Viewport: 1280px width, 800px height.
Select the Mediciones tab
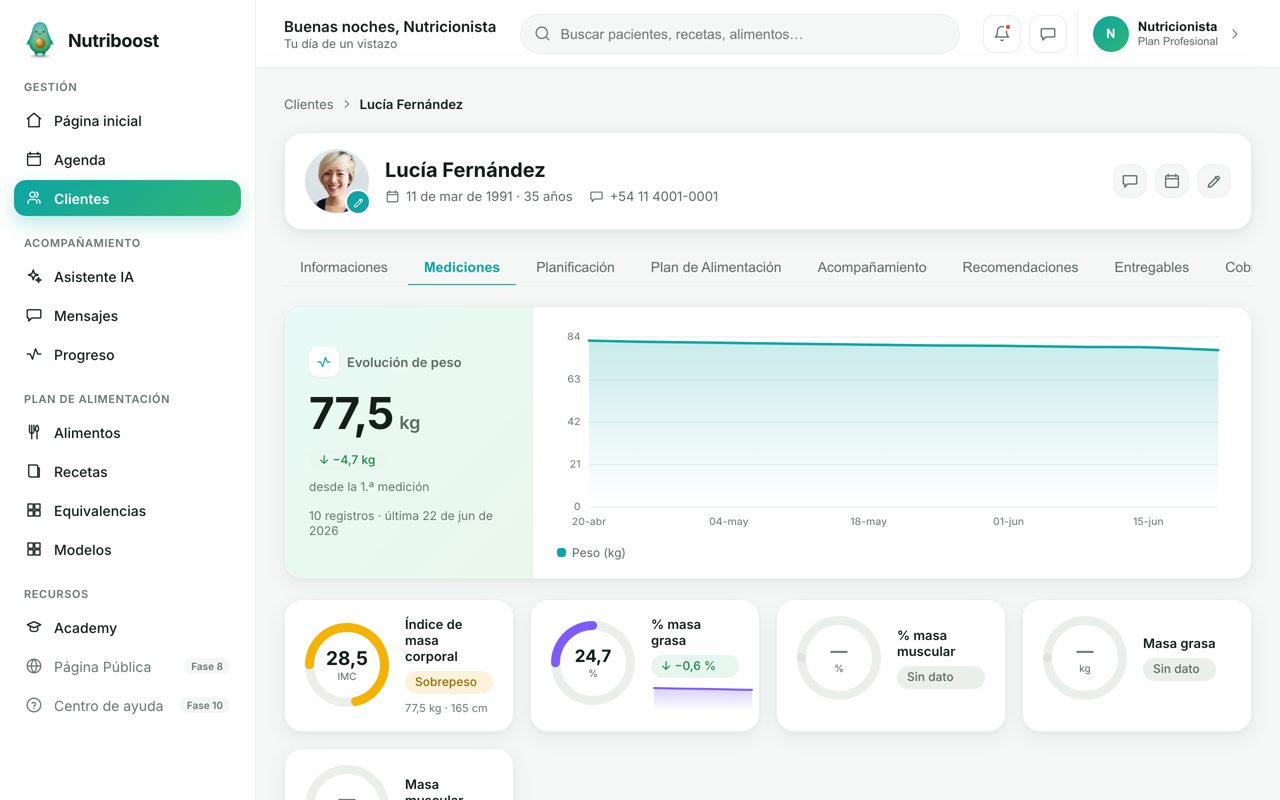pos(462,267)
